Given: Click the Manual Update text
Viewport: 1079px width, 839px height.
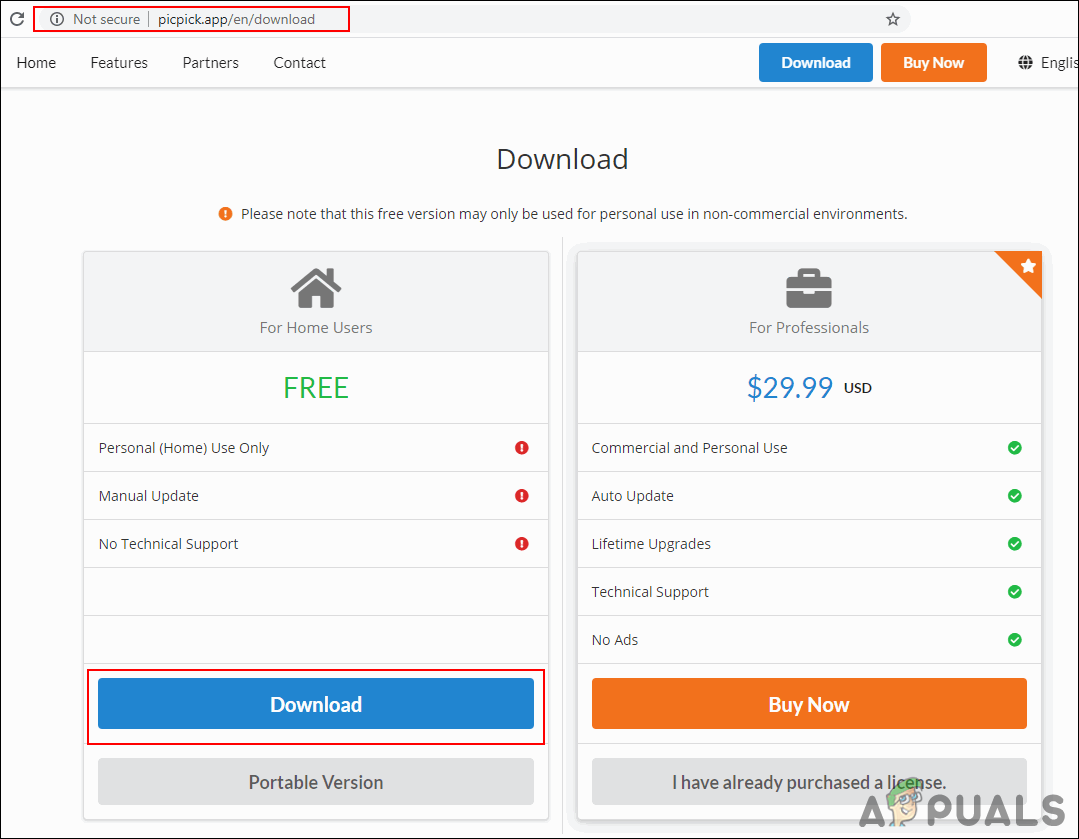Looking at the screenshot, I should point(149,496).
